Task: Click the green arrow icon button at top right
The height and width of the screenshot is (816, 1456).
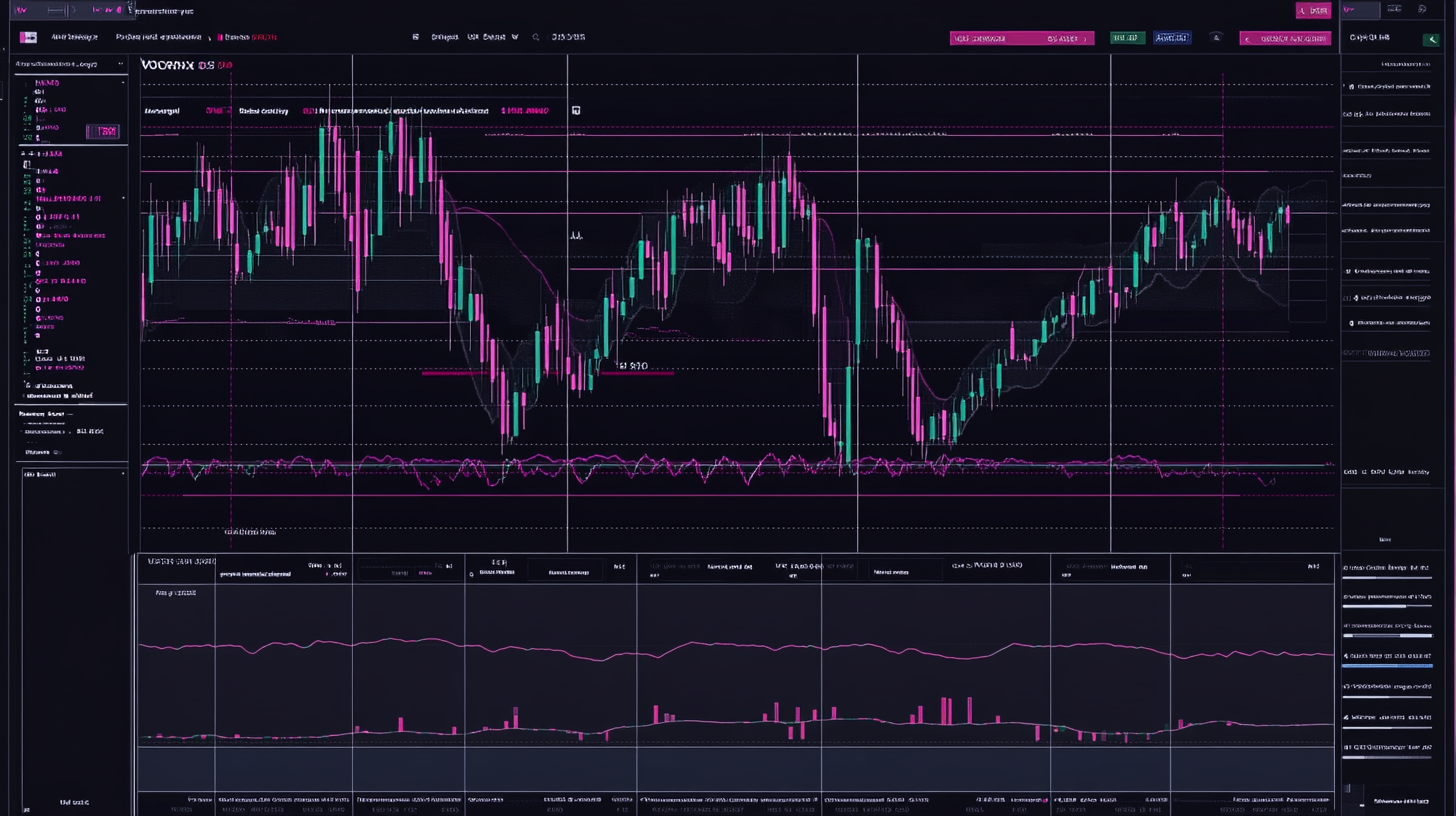Action: [x=1431, y=39]
